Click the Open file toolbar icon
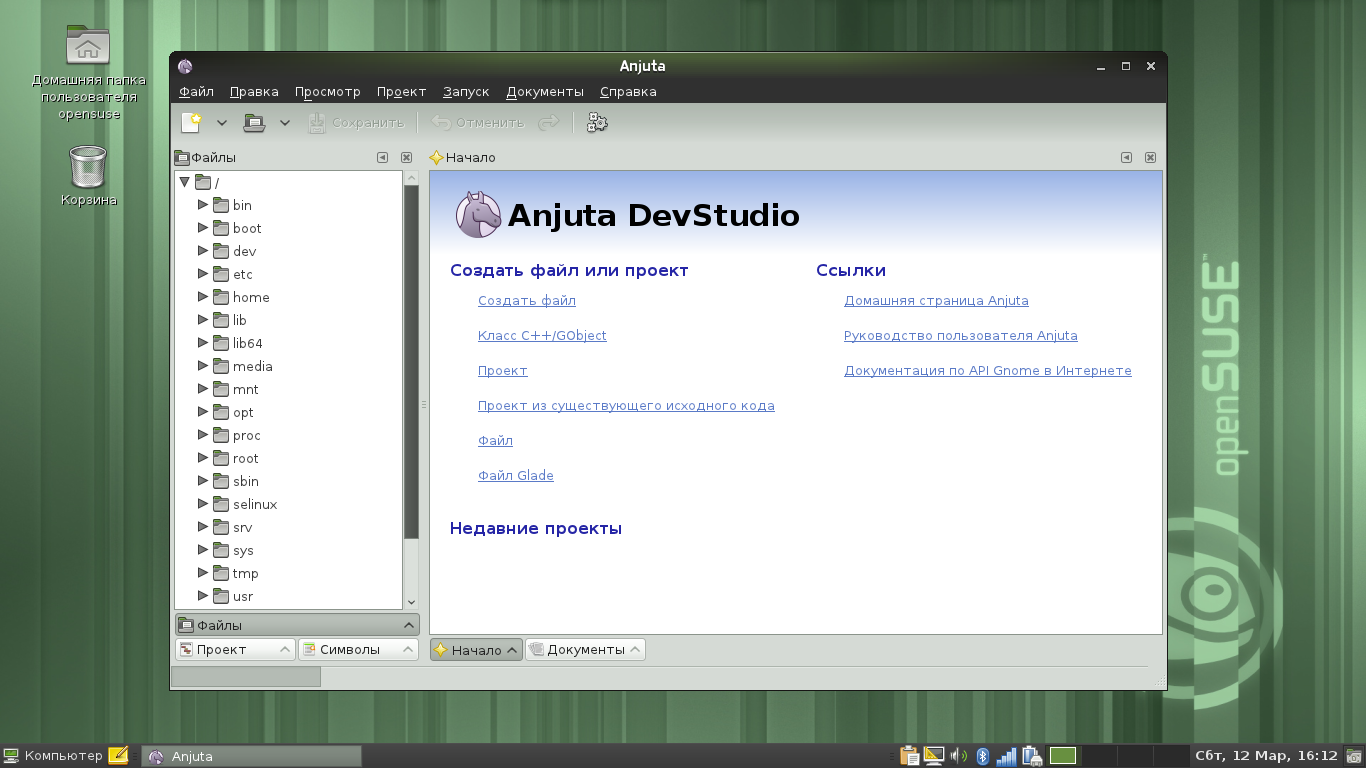The width and height of the screenshot is (1366, 768). (x=254, y=123)
